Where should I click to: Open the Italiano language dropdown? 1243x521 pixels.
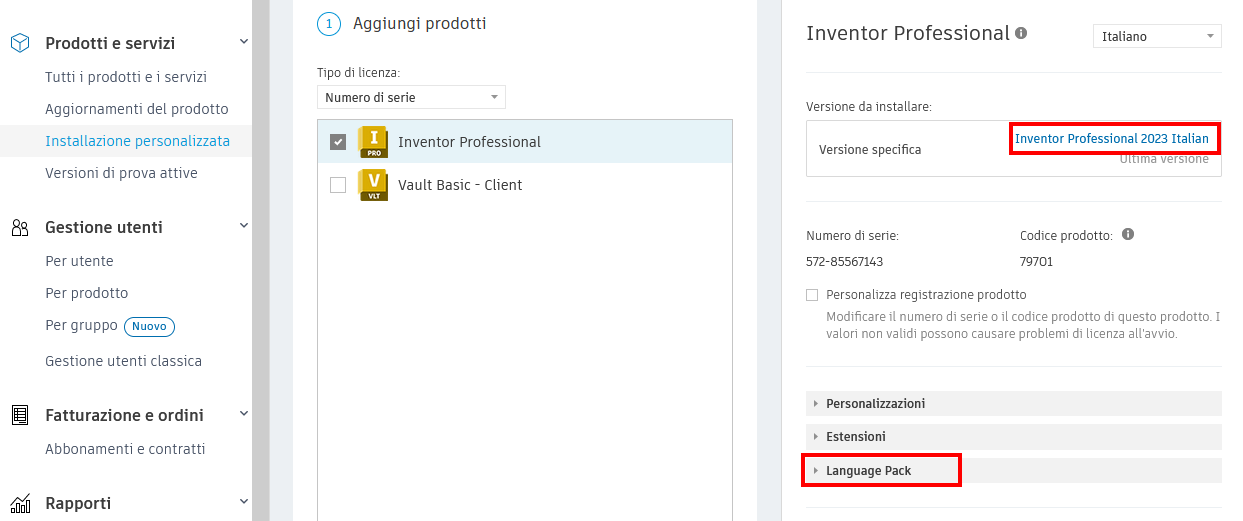pos(1156,36)
